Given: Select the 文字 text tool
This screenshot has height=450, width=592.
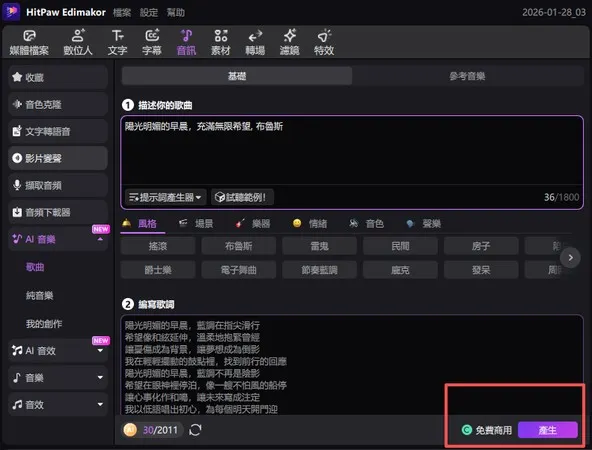Looking at the screenshot, I should point(117,43).
